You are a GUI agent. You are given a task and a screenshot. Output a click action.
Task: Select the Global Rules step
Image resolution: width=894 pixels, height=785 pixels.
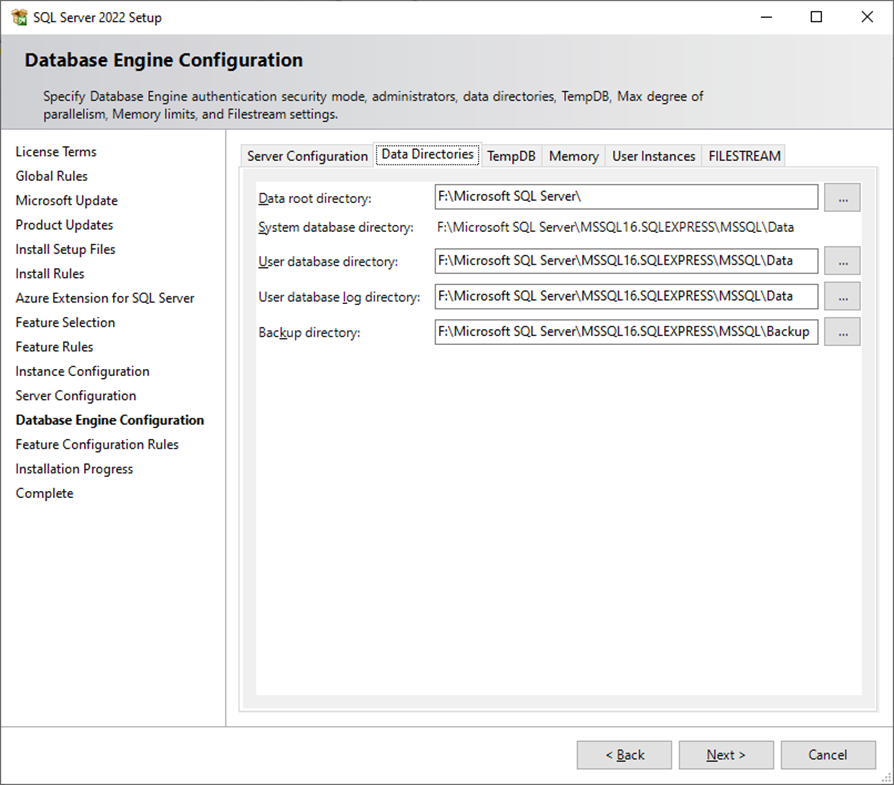click(x=51, y=176)
